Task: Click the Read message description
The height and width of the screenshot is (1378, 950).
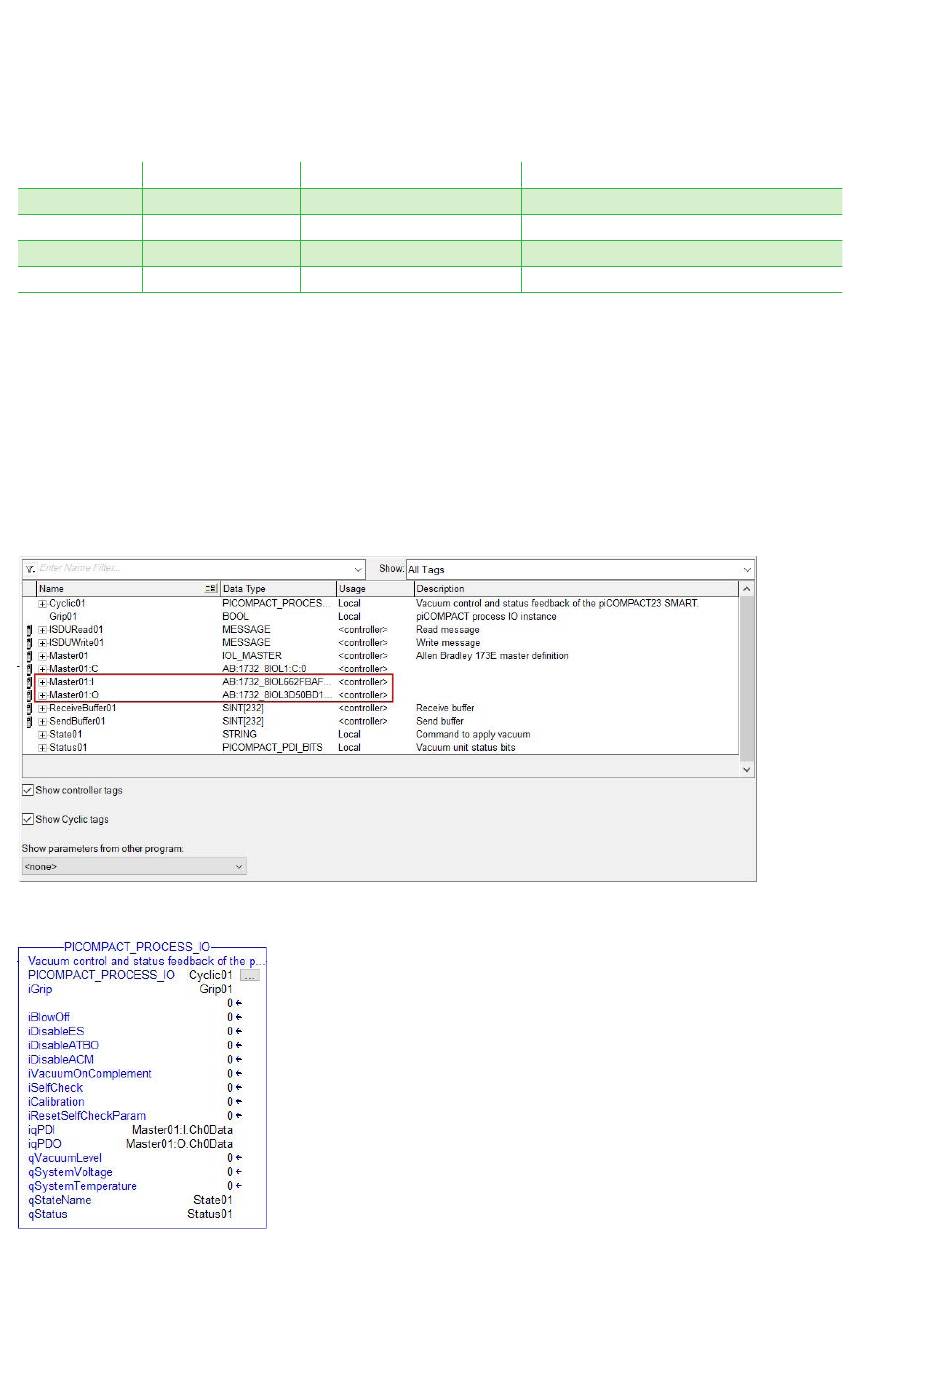Action: (x=448, y=630)
